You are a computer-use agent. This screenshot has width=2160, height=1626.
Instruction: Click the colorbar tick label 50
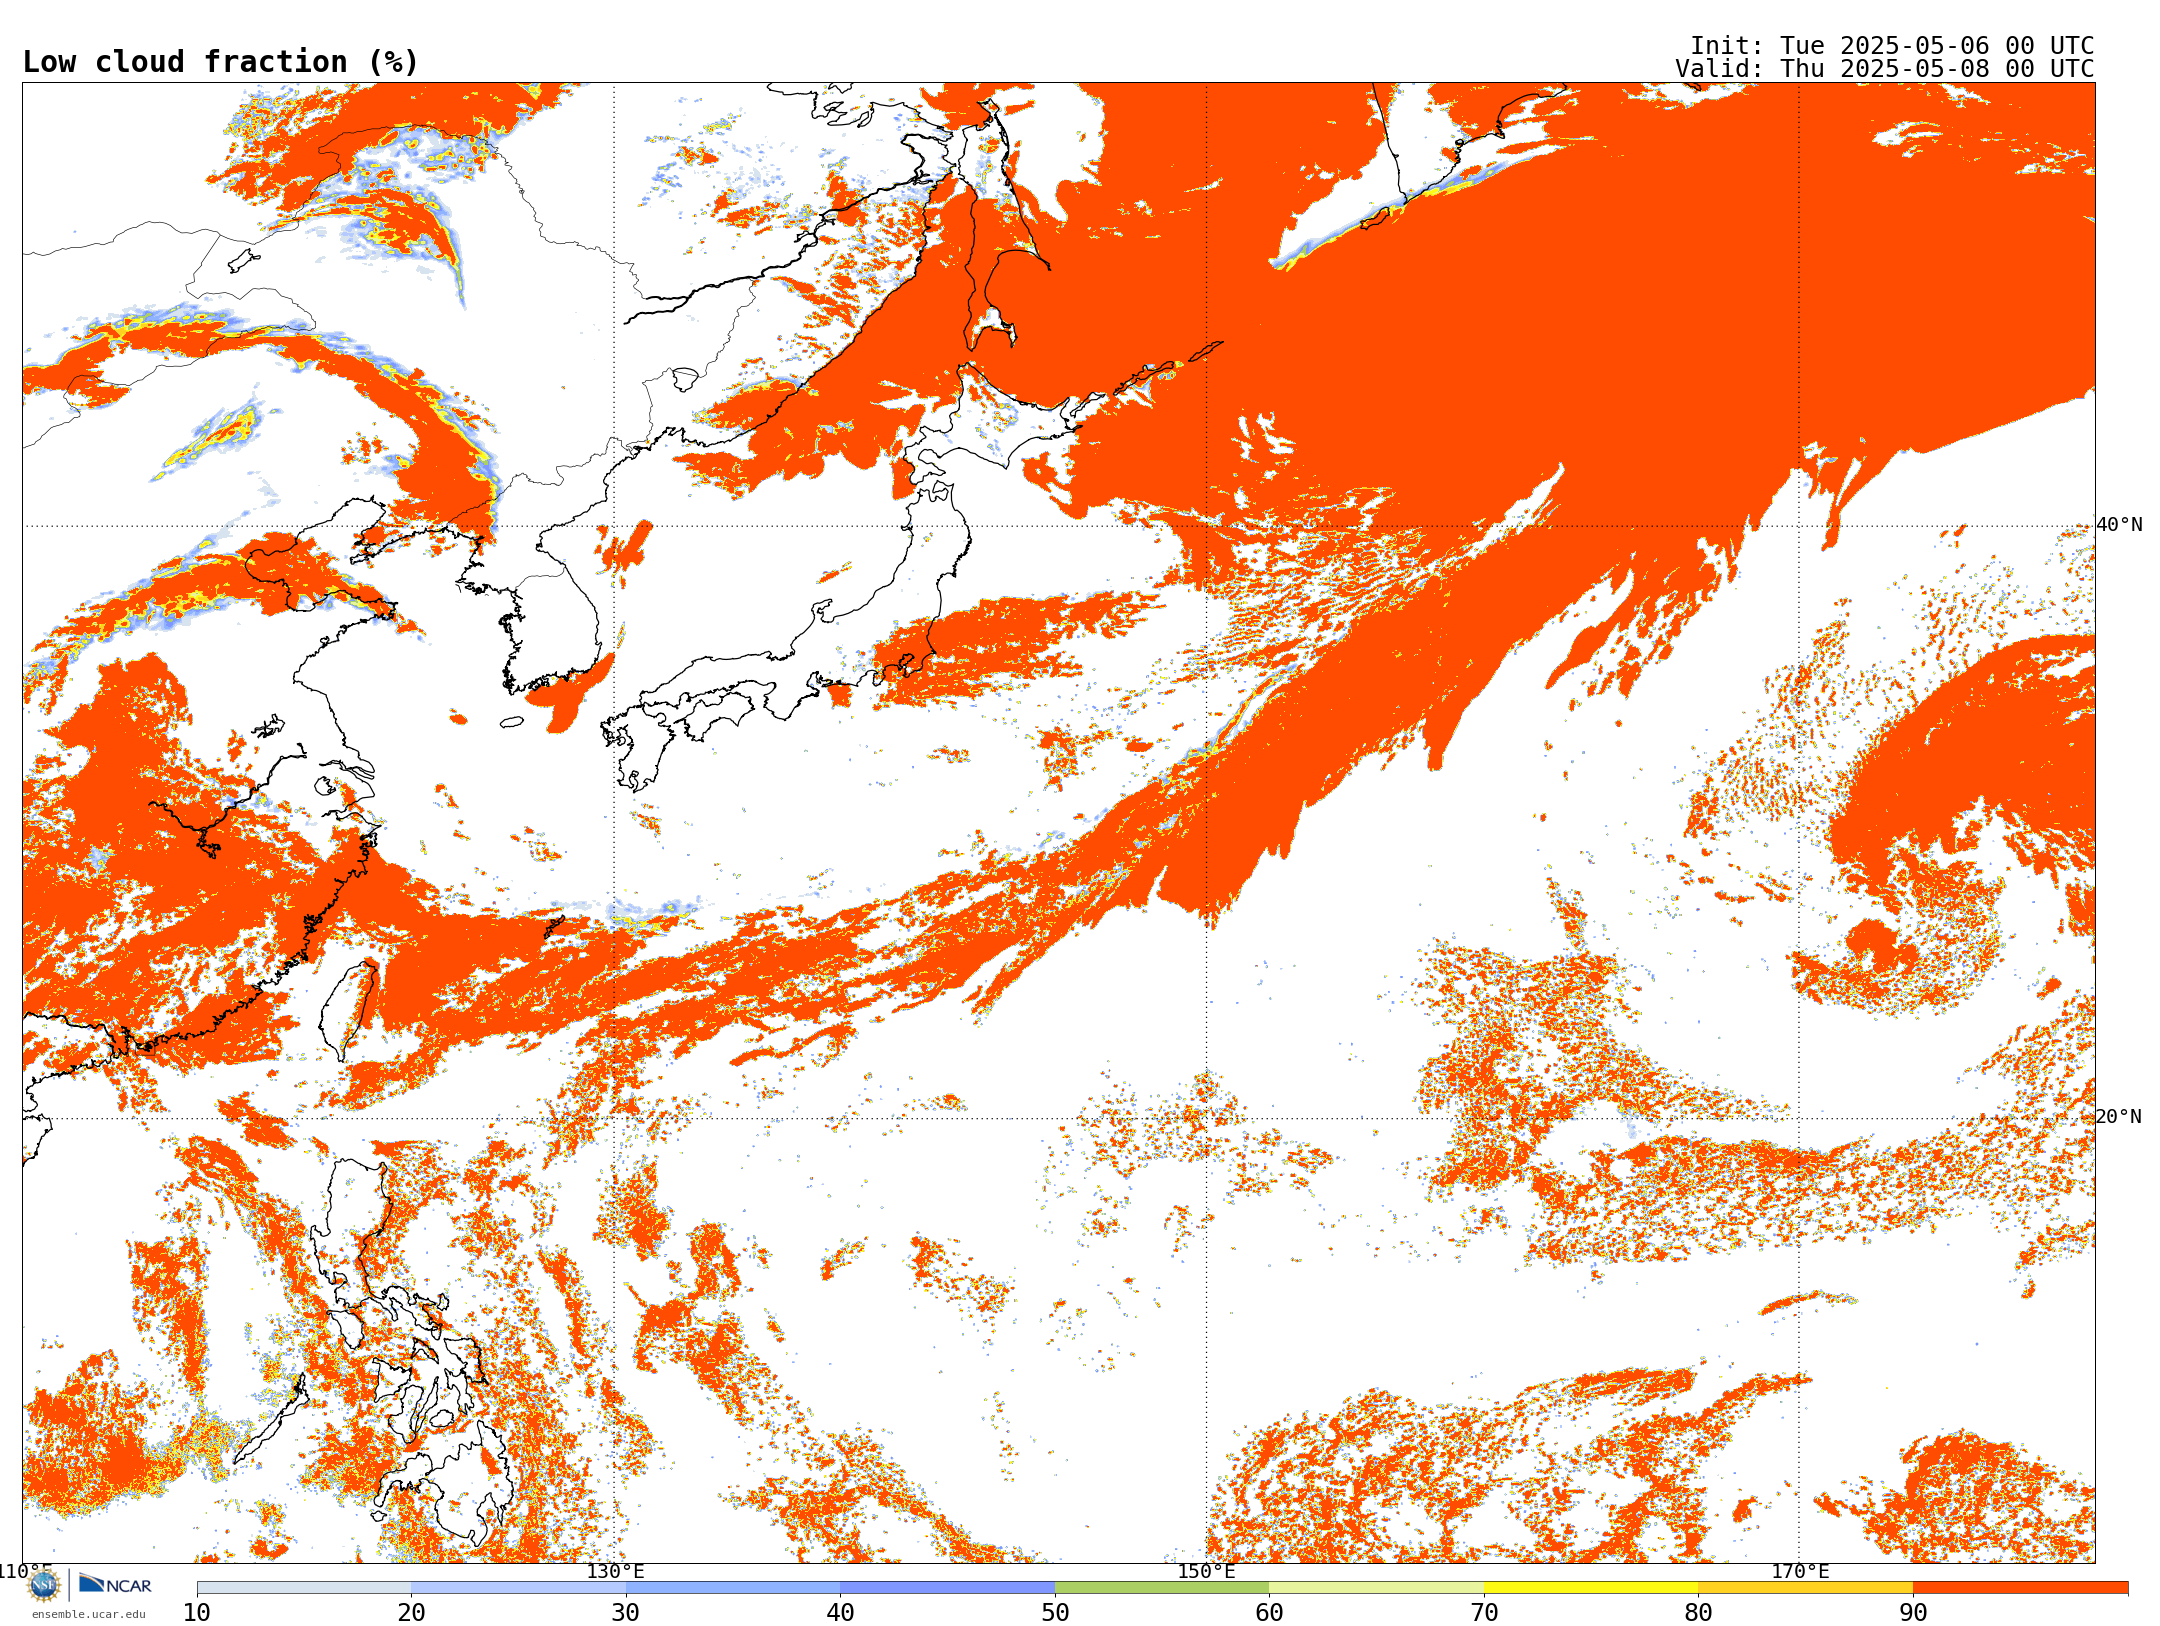pyautogui.click(x=1055, y=1613)
